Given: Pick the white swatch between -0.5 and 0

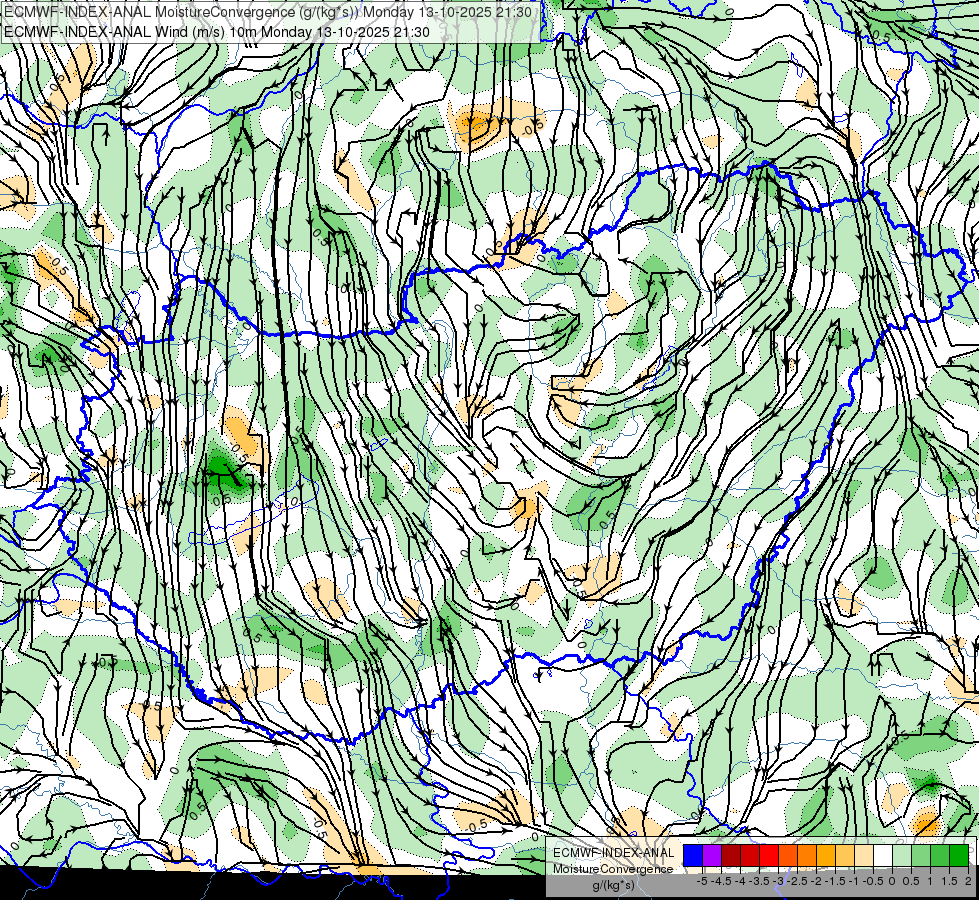Looking at the screenshot, I should [883, 856].
